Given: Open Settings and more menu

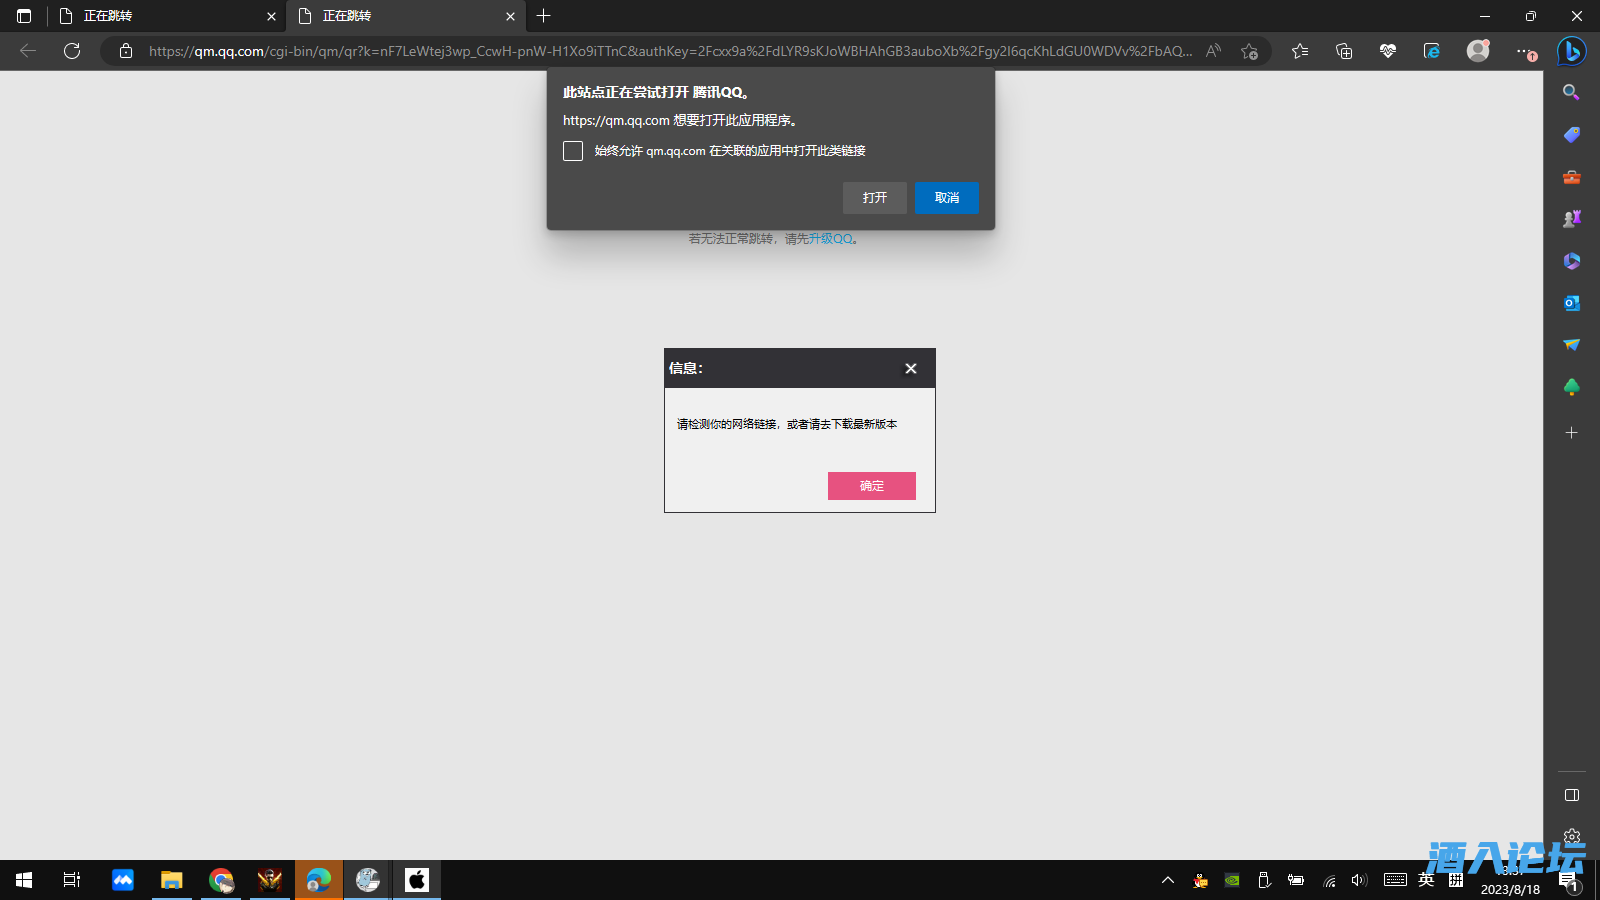Looking at the screenshot, I should (x=1524, y=51).
